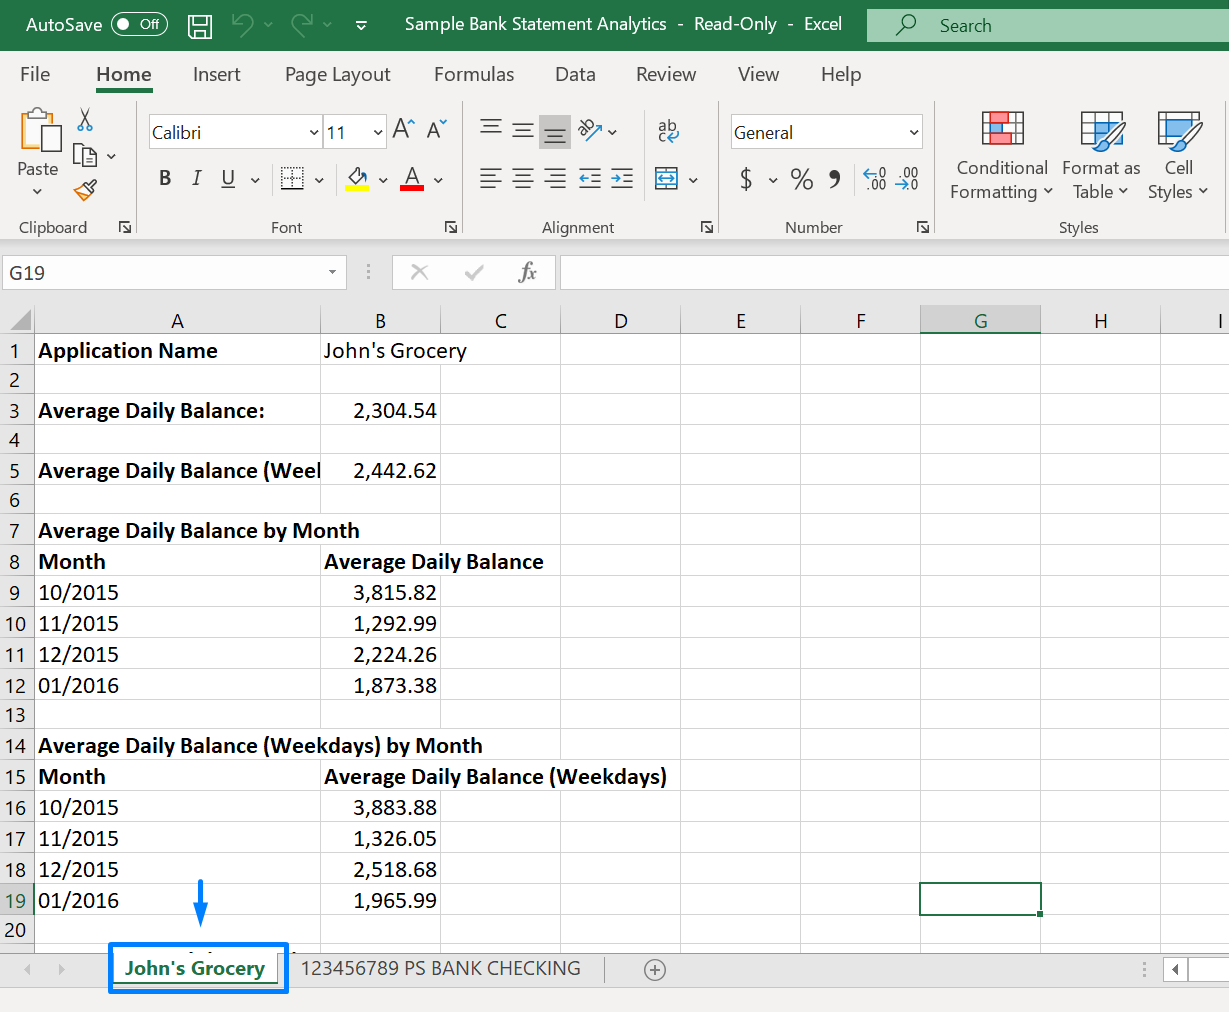Open the Calibri font name dropdown
Viewport: 1229px width, 1012px height.
pyautogui.click(x=314, y=132)
